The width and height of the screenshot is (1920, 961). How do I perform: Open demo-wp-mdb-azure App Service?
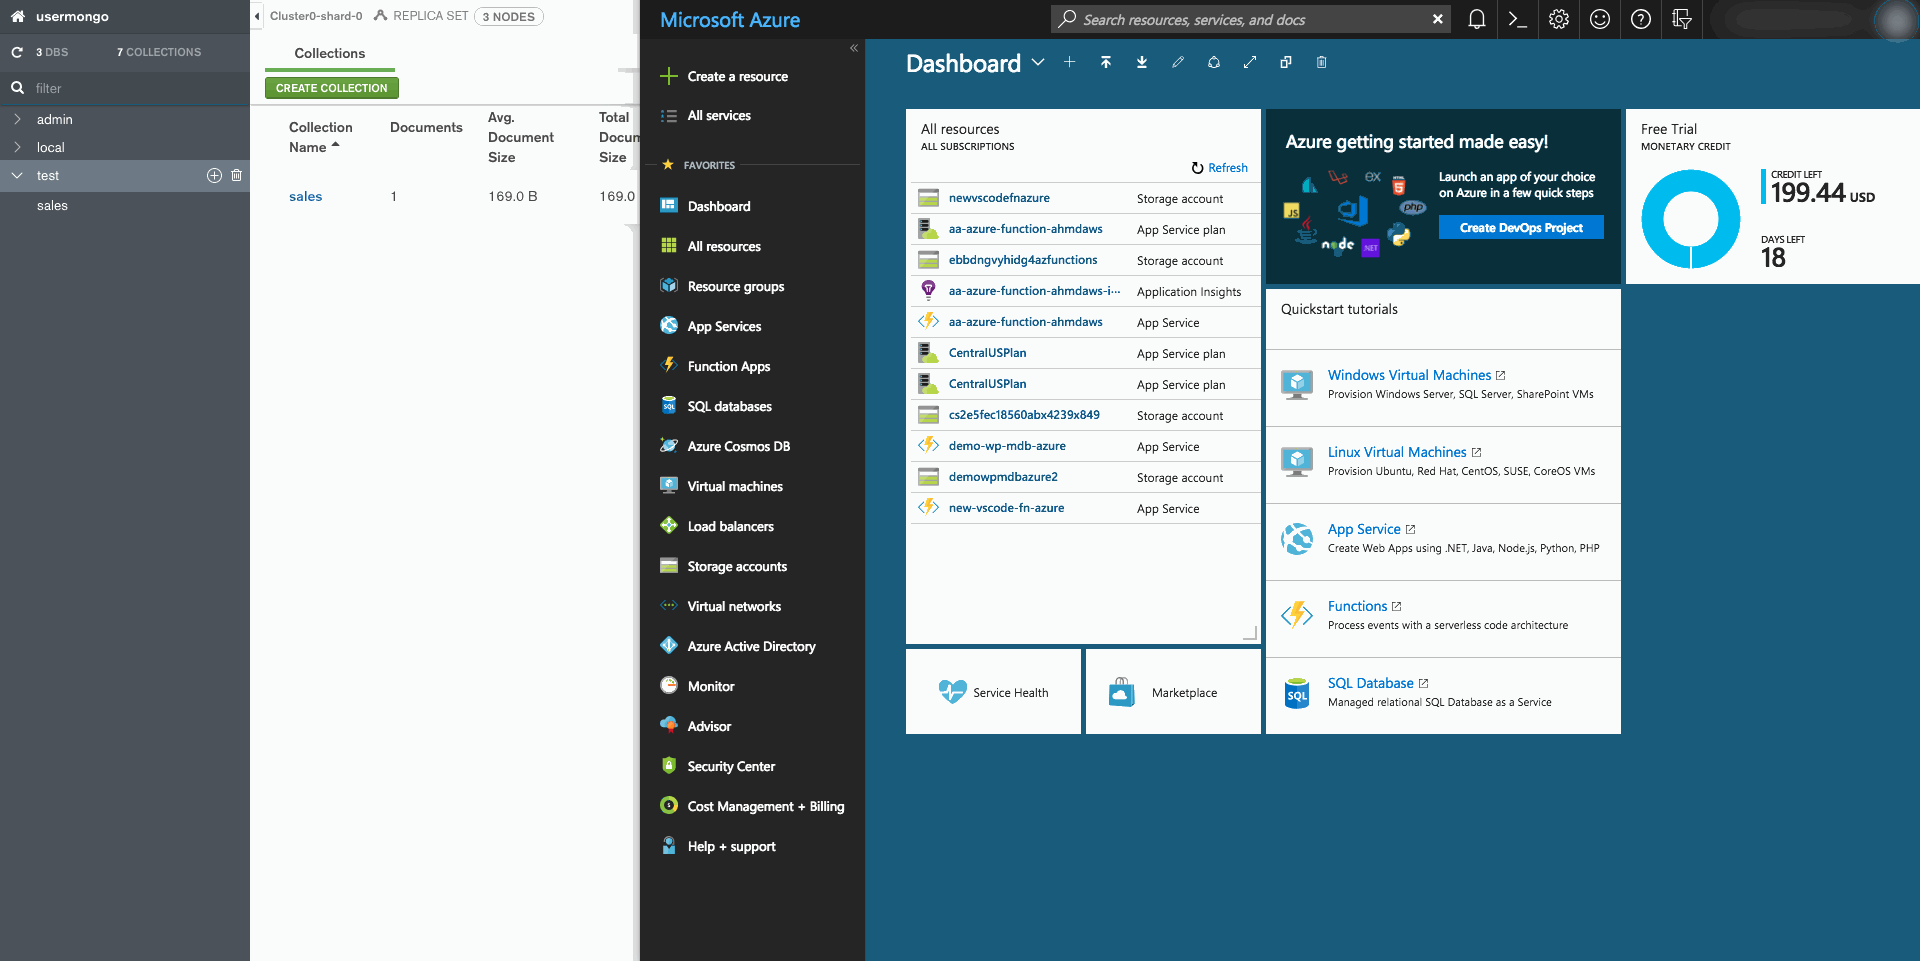[x=1007, y=446]
